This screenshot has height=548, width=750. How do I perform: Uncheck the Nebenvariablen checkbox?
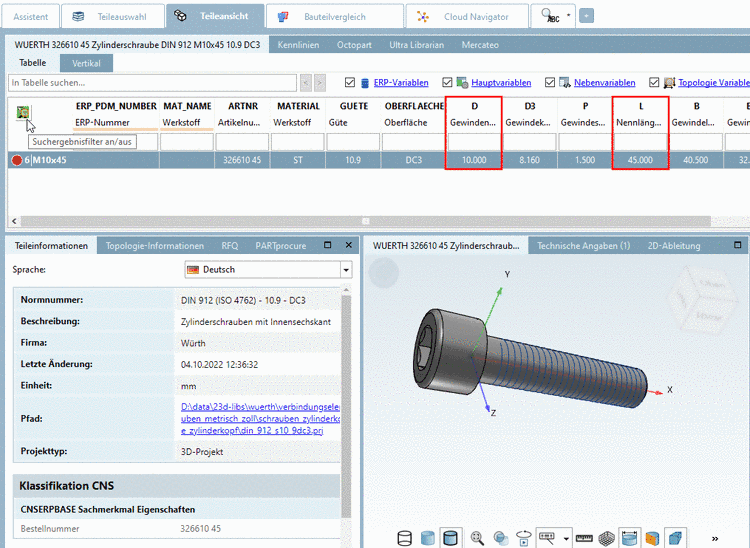point(550,82)
